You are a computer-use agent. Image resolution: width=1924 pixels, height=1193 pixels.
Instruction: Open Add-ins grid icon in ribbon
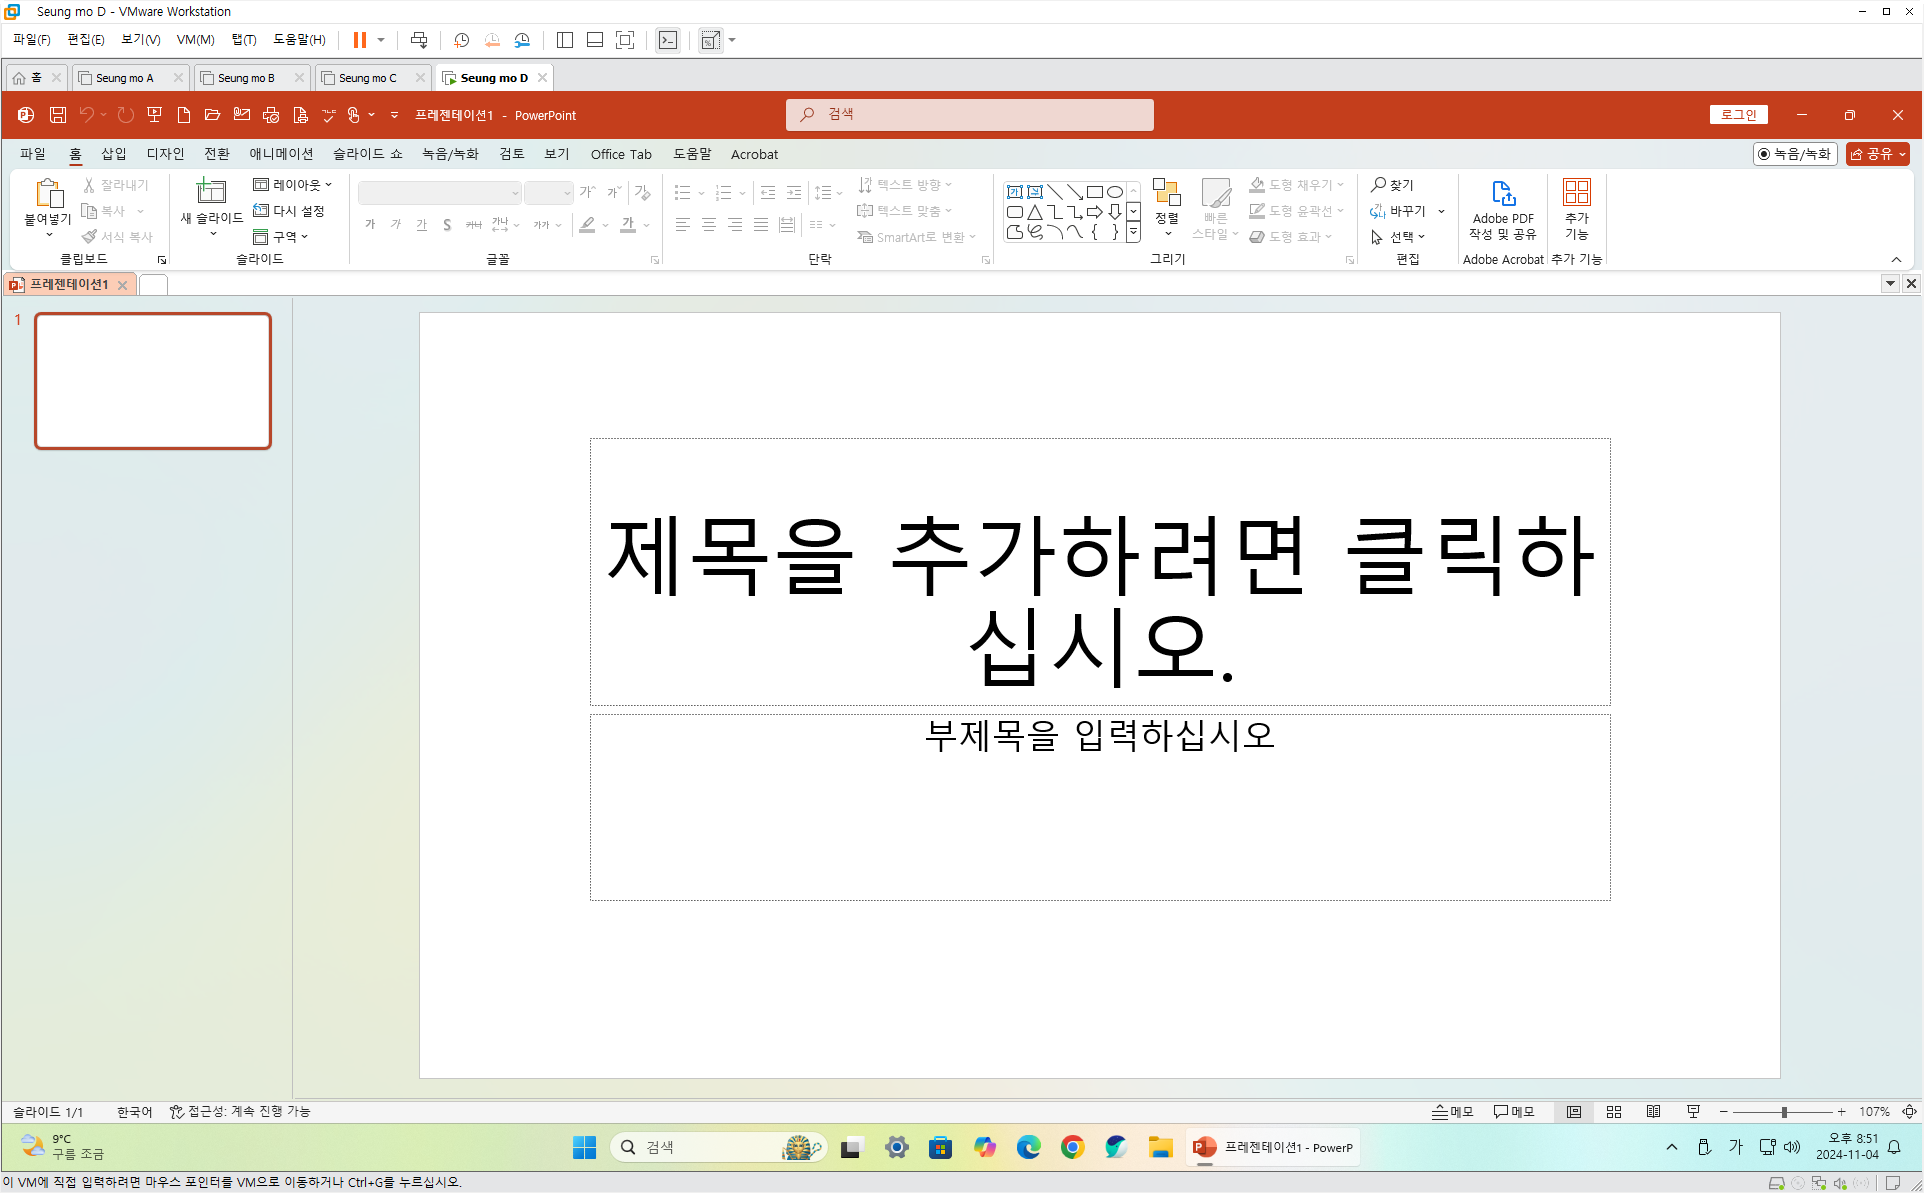[x=1576, y=193]
